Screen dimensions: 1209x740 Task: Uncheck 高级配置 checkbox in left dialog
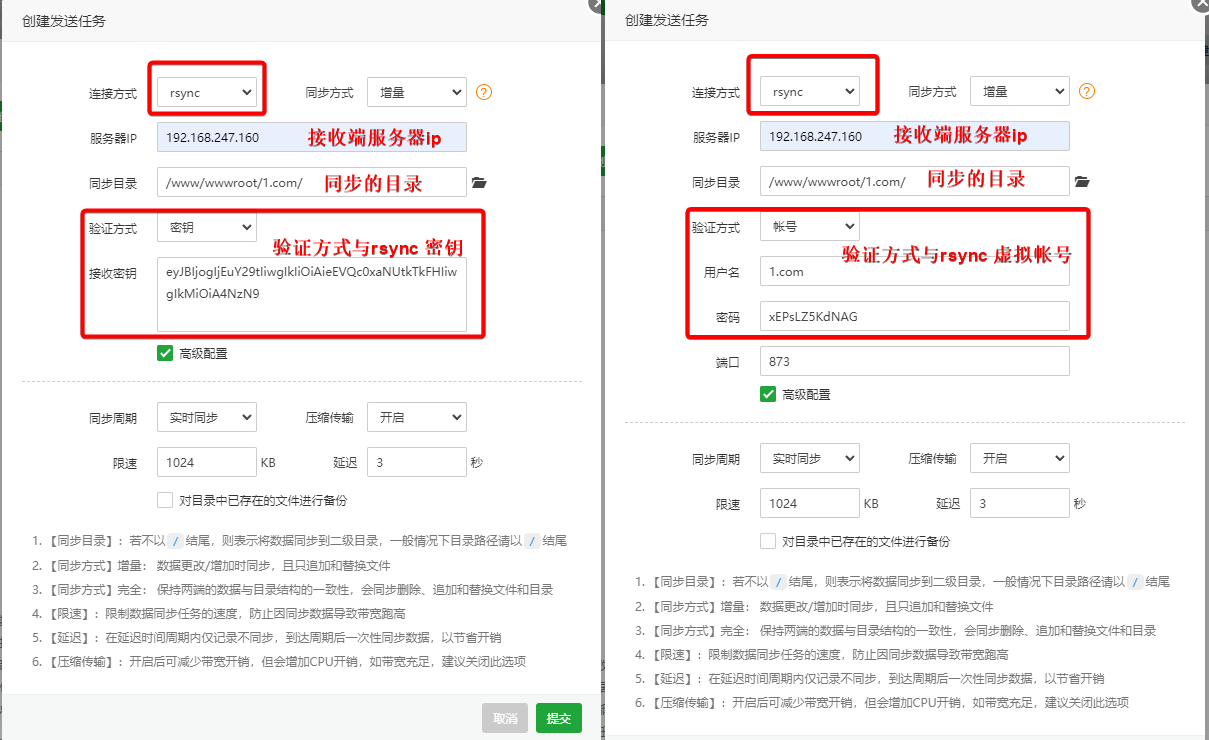click(x=165, y=353)
